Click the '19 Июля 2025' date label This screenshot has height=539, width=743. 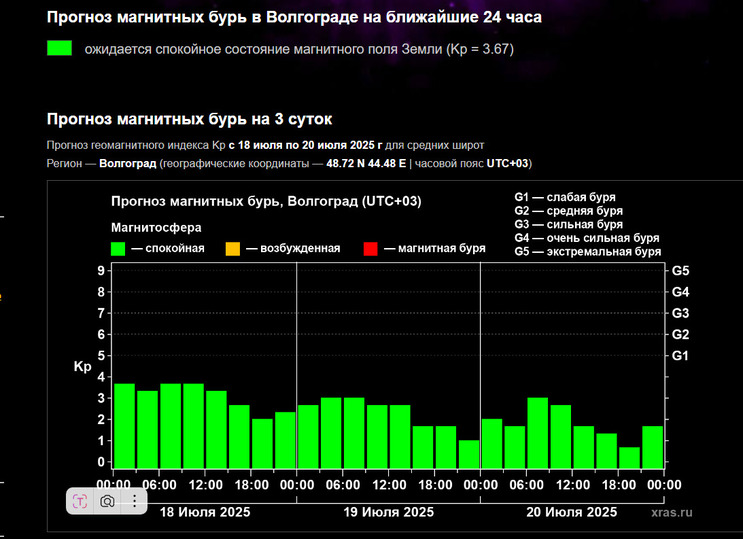(x=389, y=511)
